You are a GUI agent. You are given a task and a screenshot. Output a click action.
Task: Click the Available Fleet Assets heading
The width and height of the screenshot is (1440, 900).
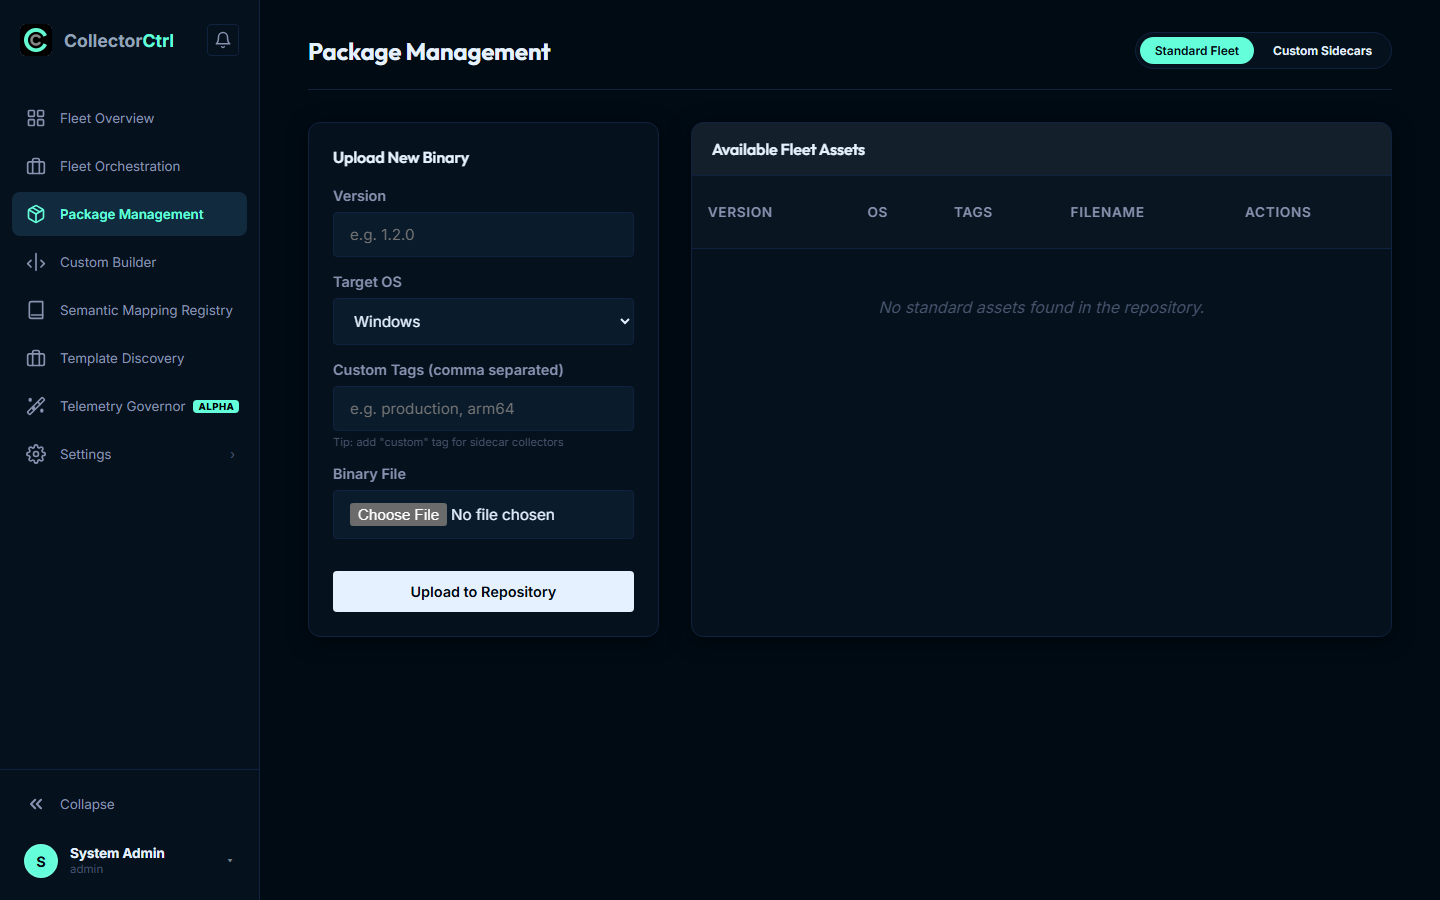[788, 150]
